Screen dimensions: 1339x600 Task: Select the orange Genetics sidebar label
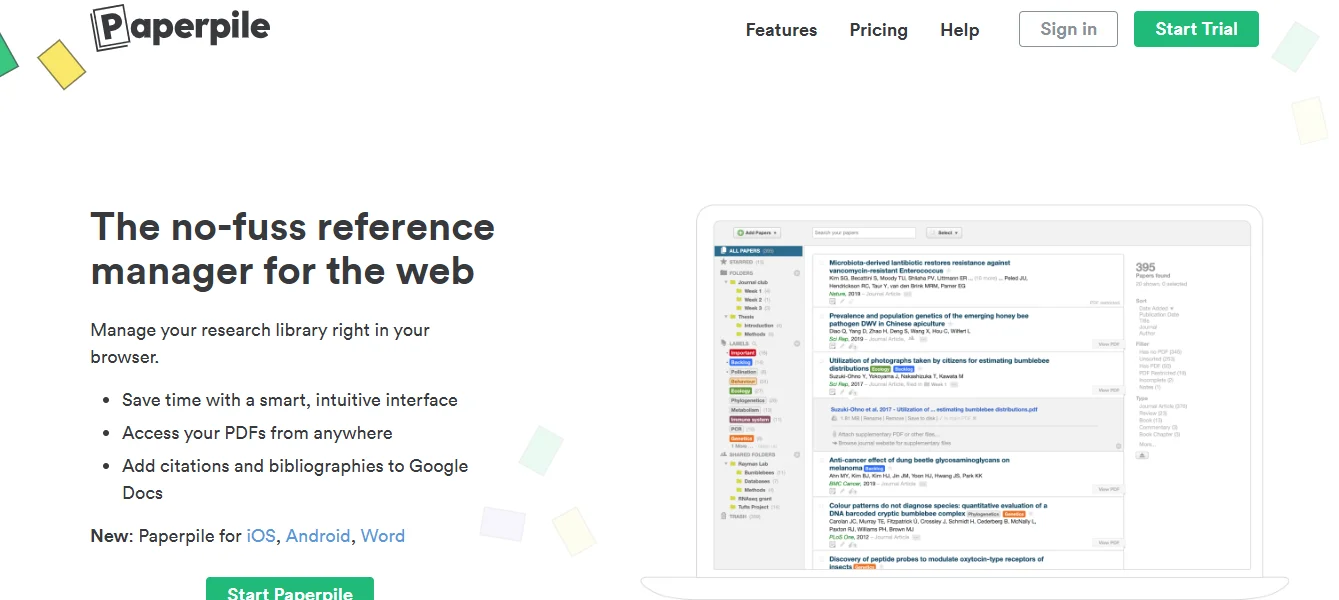742,439
